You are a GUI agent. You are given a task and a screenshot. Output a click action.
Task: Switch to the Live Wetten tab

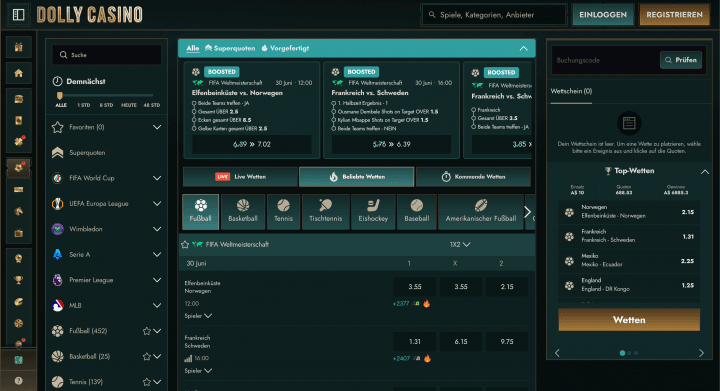(240, 177)
